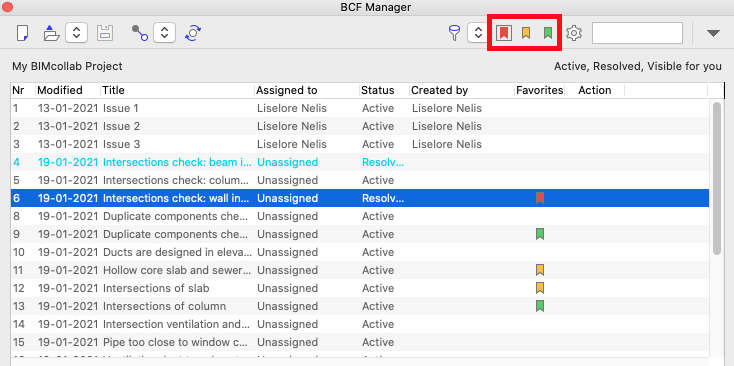This screenshot has height=366, width=734.
Task: Toggle the yellow favorites filter
Action: pyautogui.click(x=526, y=33)
